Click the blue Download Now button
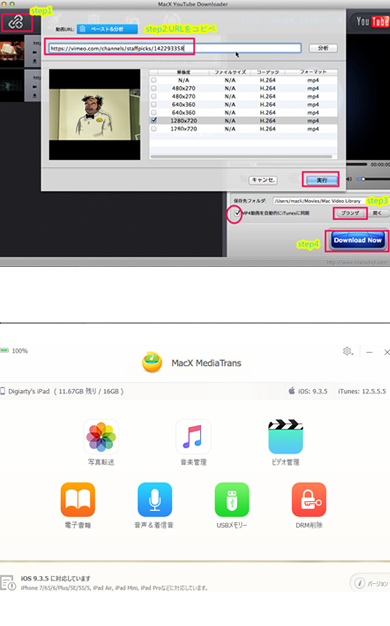 358,240
